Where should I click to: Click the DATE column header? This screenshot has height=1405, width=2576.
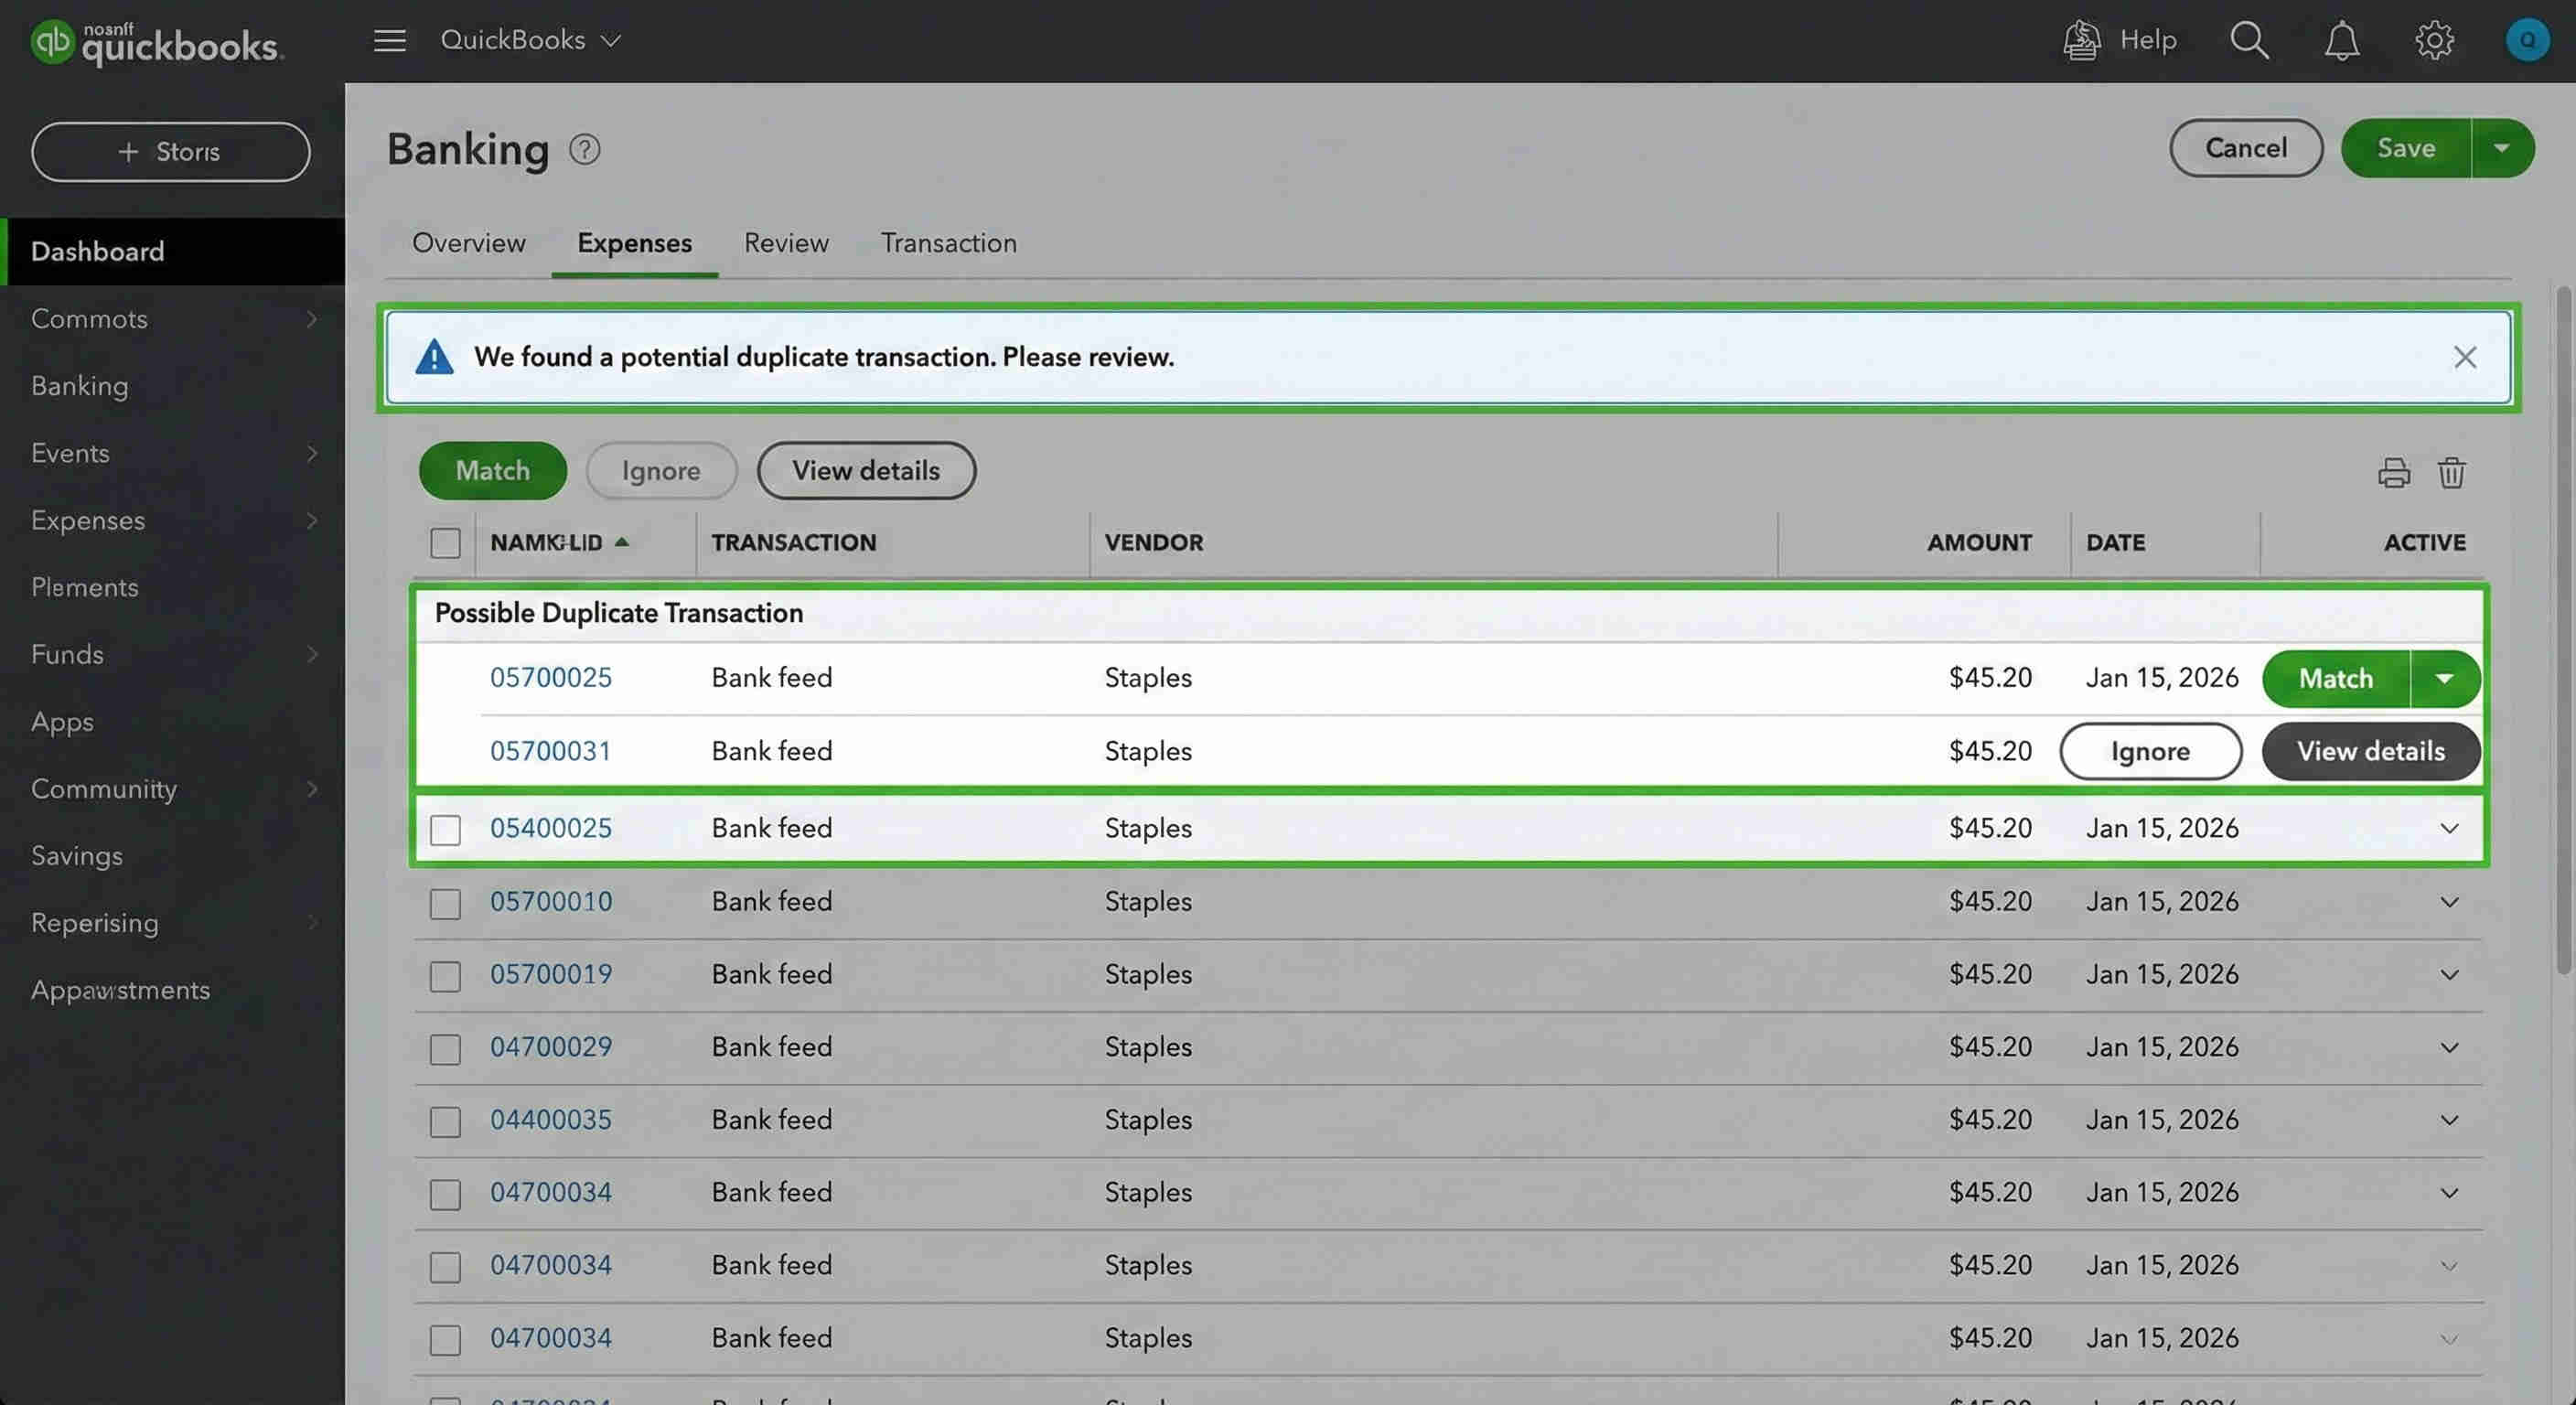click(x=2115, y=543)
